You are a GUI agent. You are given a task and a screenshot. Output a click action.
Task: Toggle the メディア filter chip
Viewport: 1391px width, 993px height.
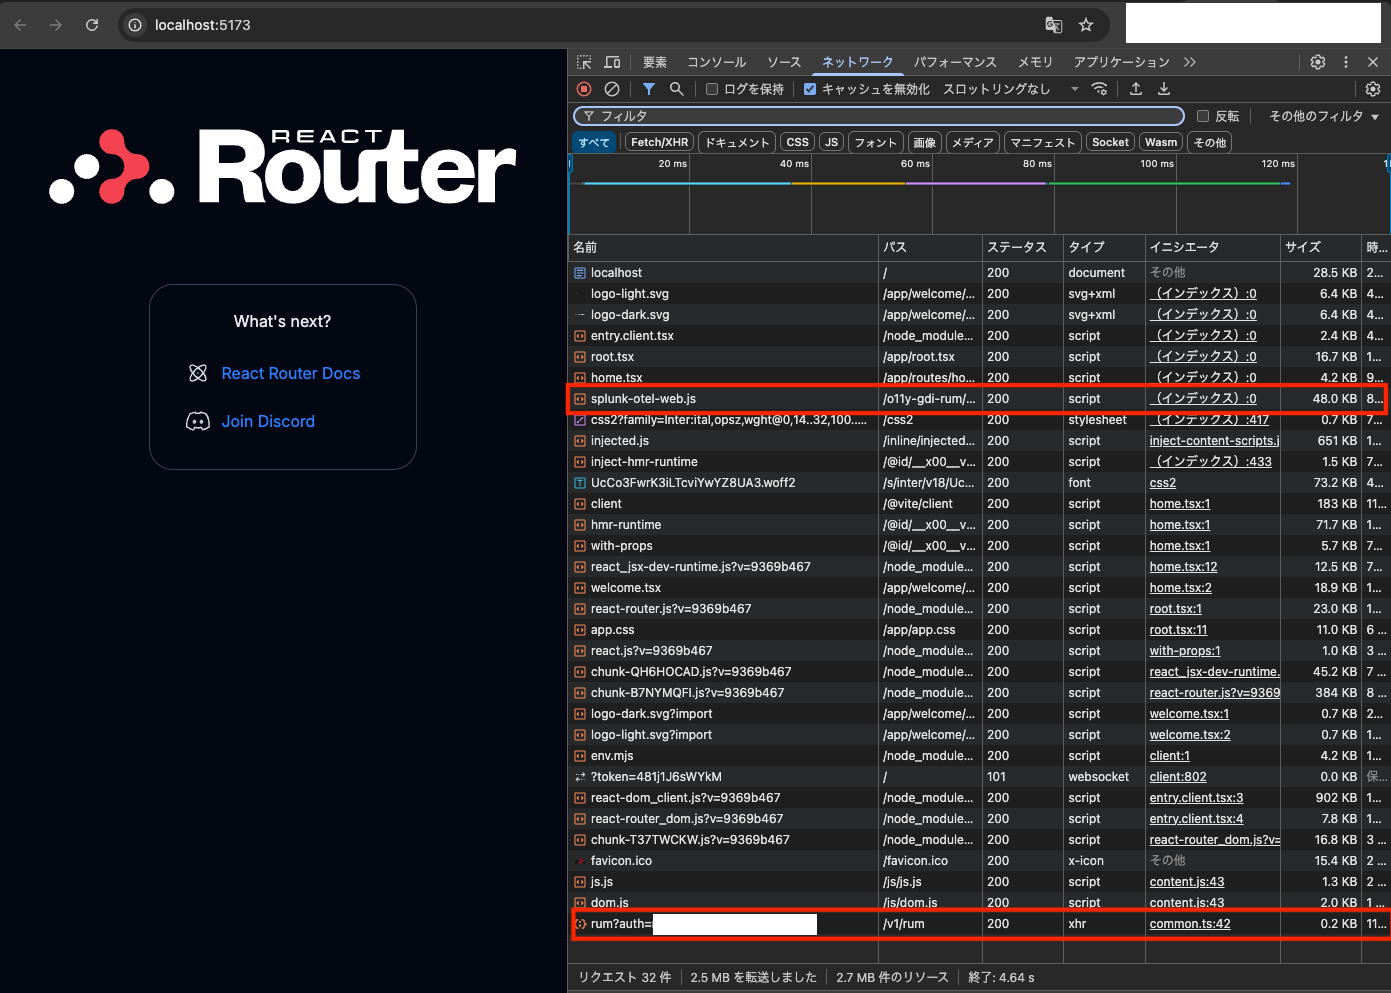(973, 142)
